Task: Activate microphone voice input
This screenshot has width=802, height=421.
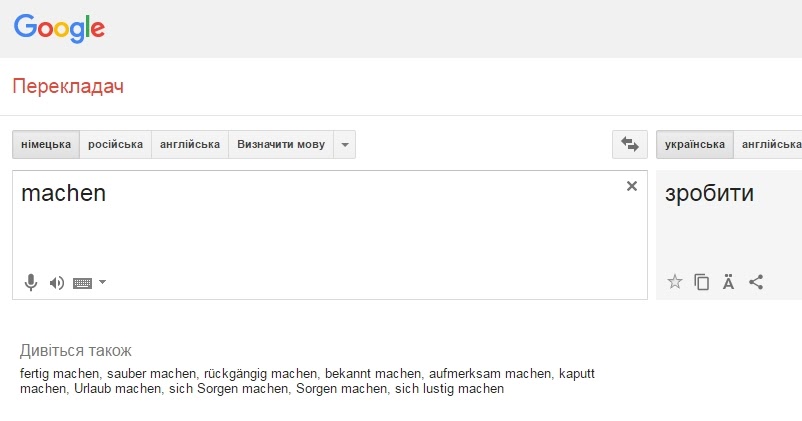Action: click(31, 282)
